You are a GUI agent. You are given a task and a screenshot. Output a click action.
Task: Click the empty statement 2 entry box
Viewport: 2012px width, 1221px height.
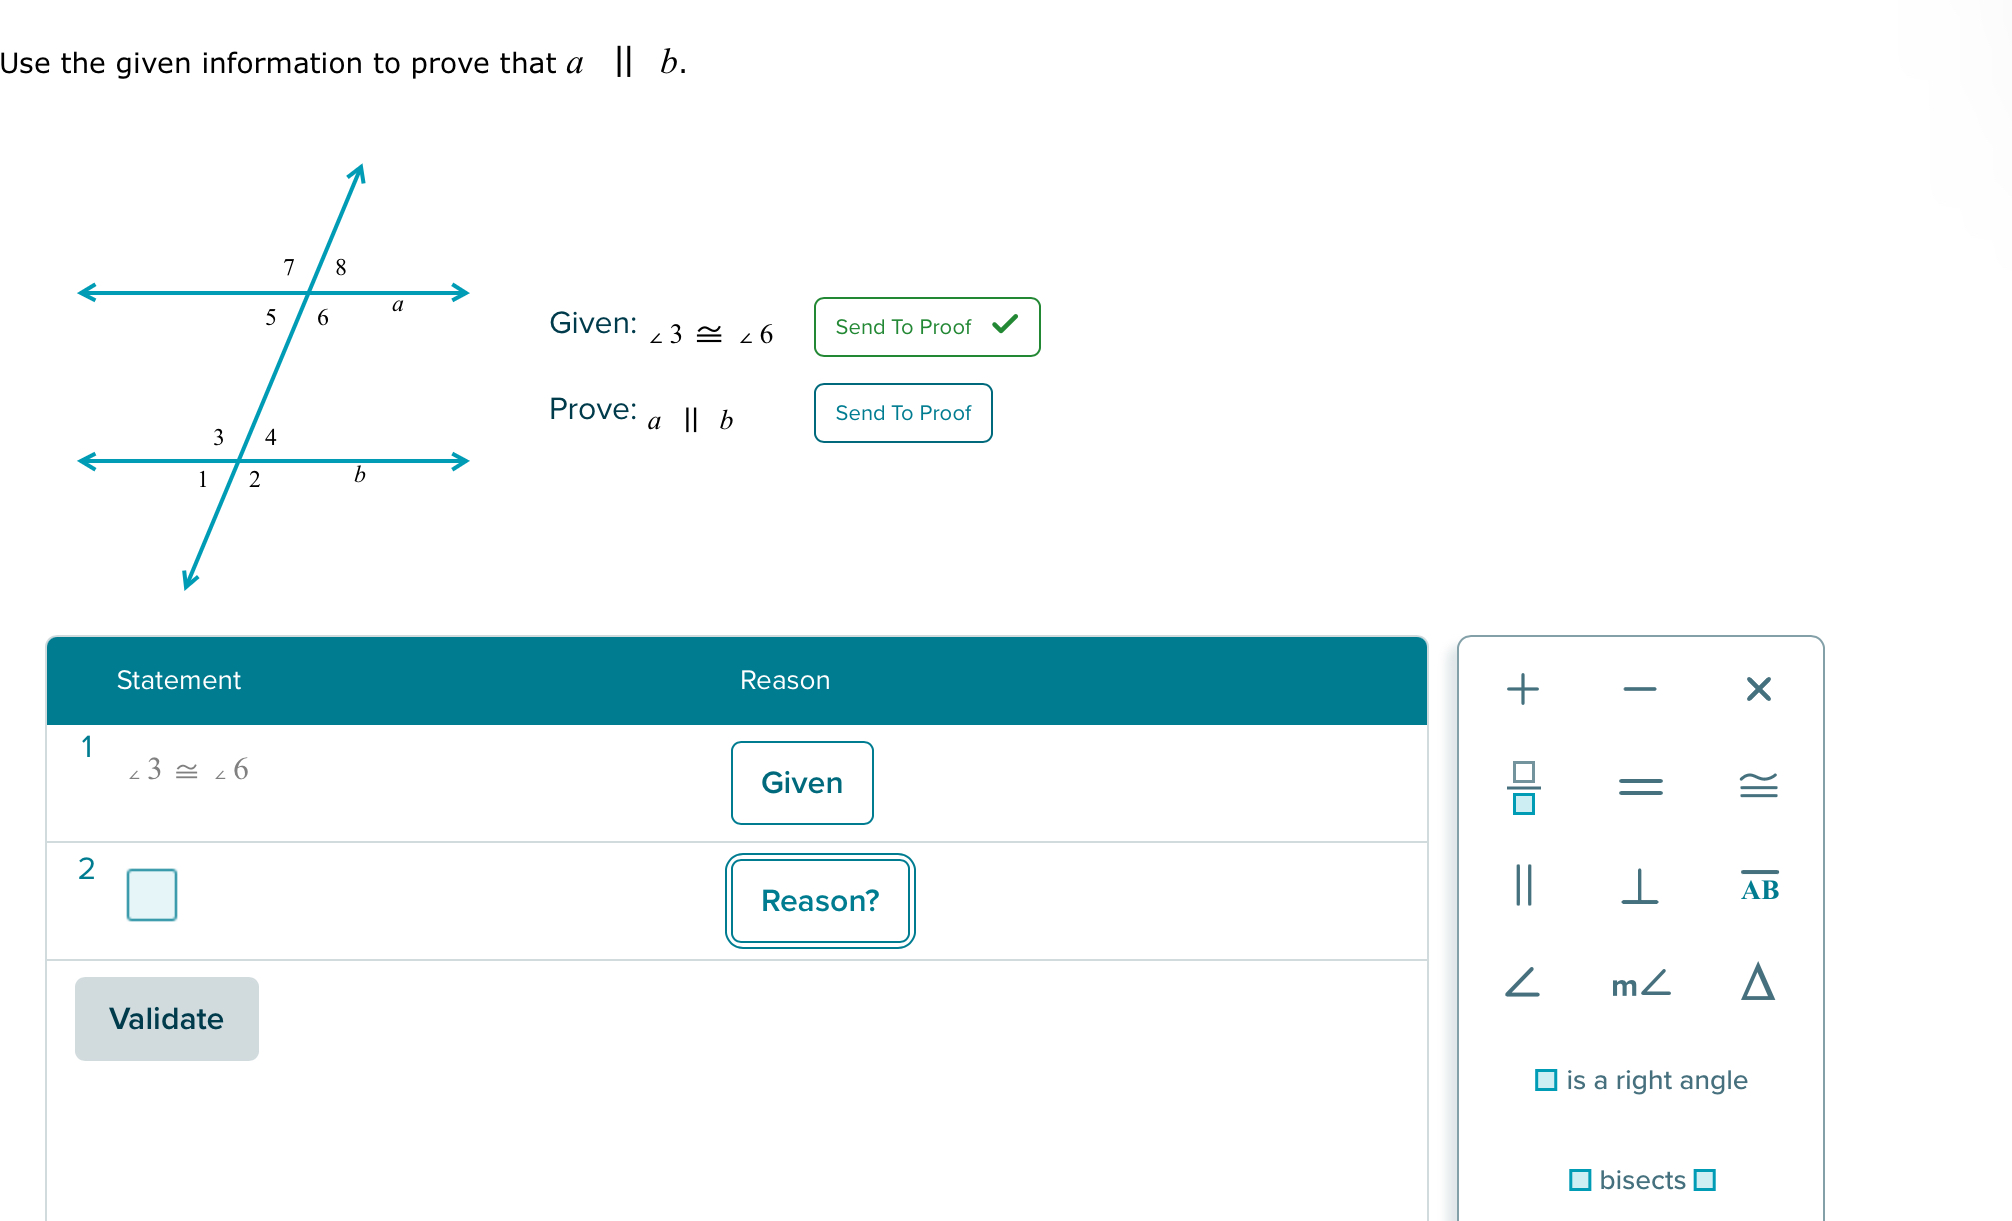[151, 894]
